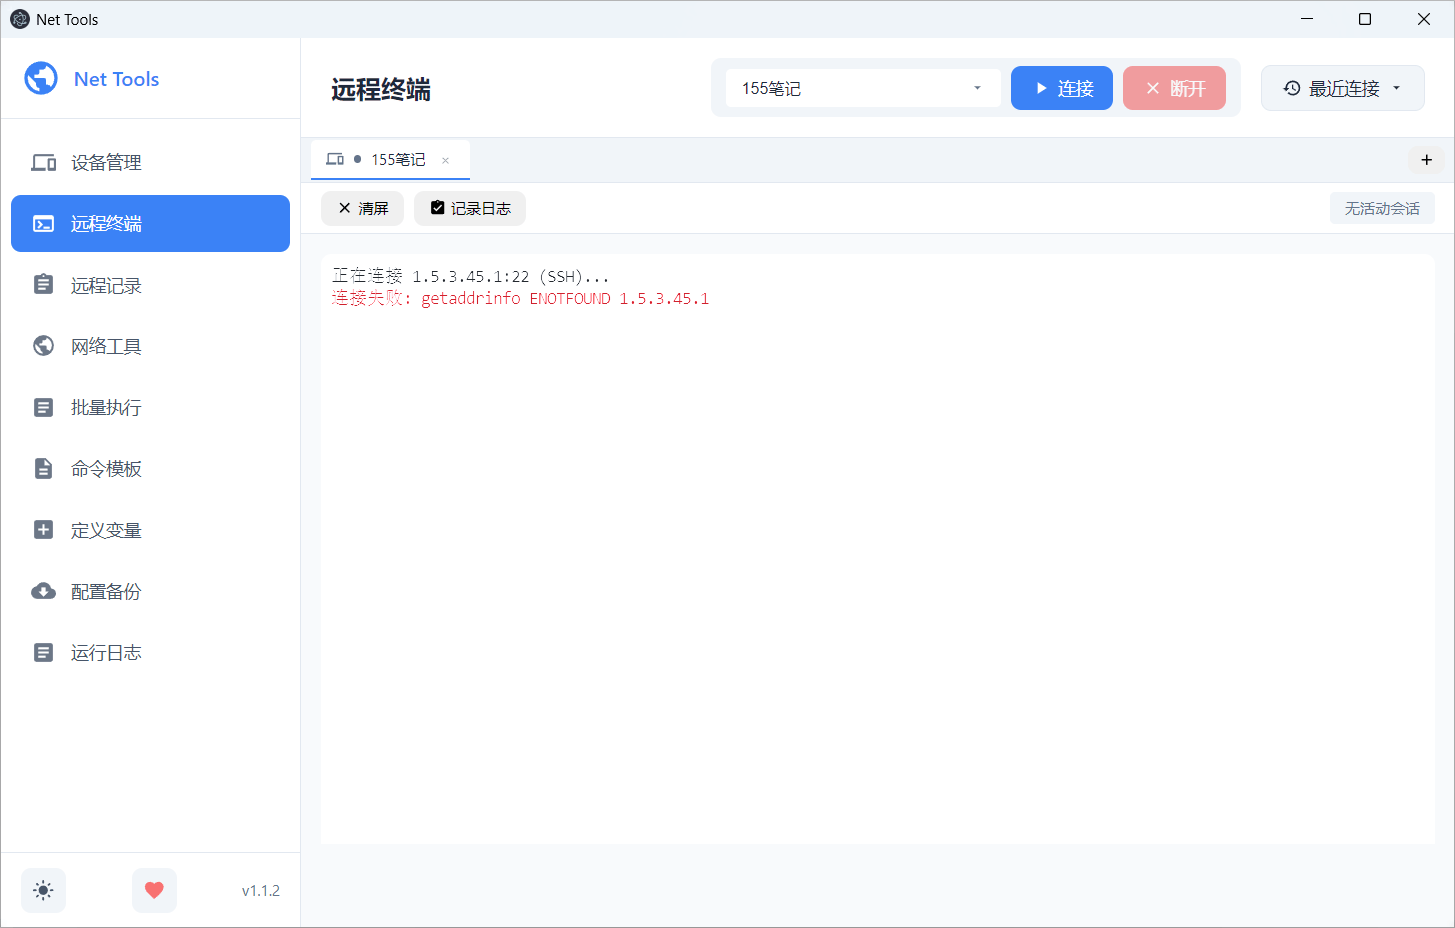Open Define Variables (定义变量) plus icon
The width and height of the screenshot is (1455, 928).
click(x=43, y=530)
